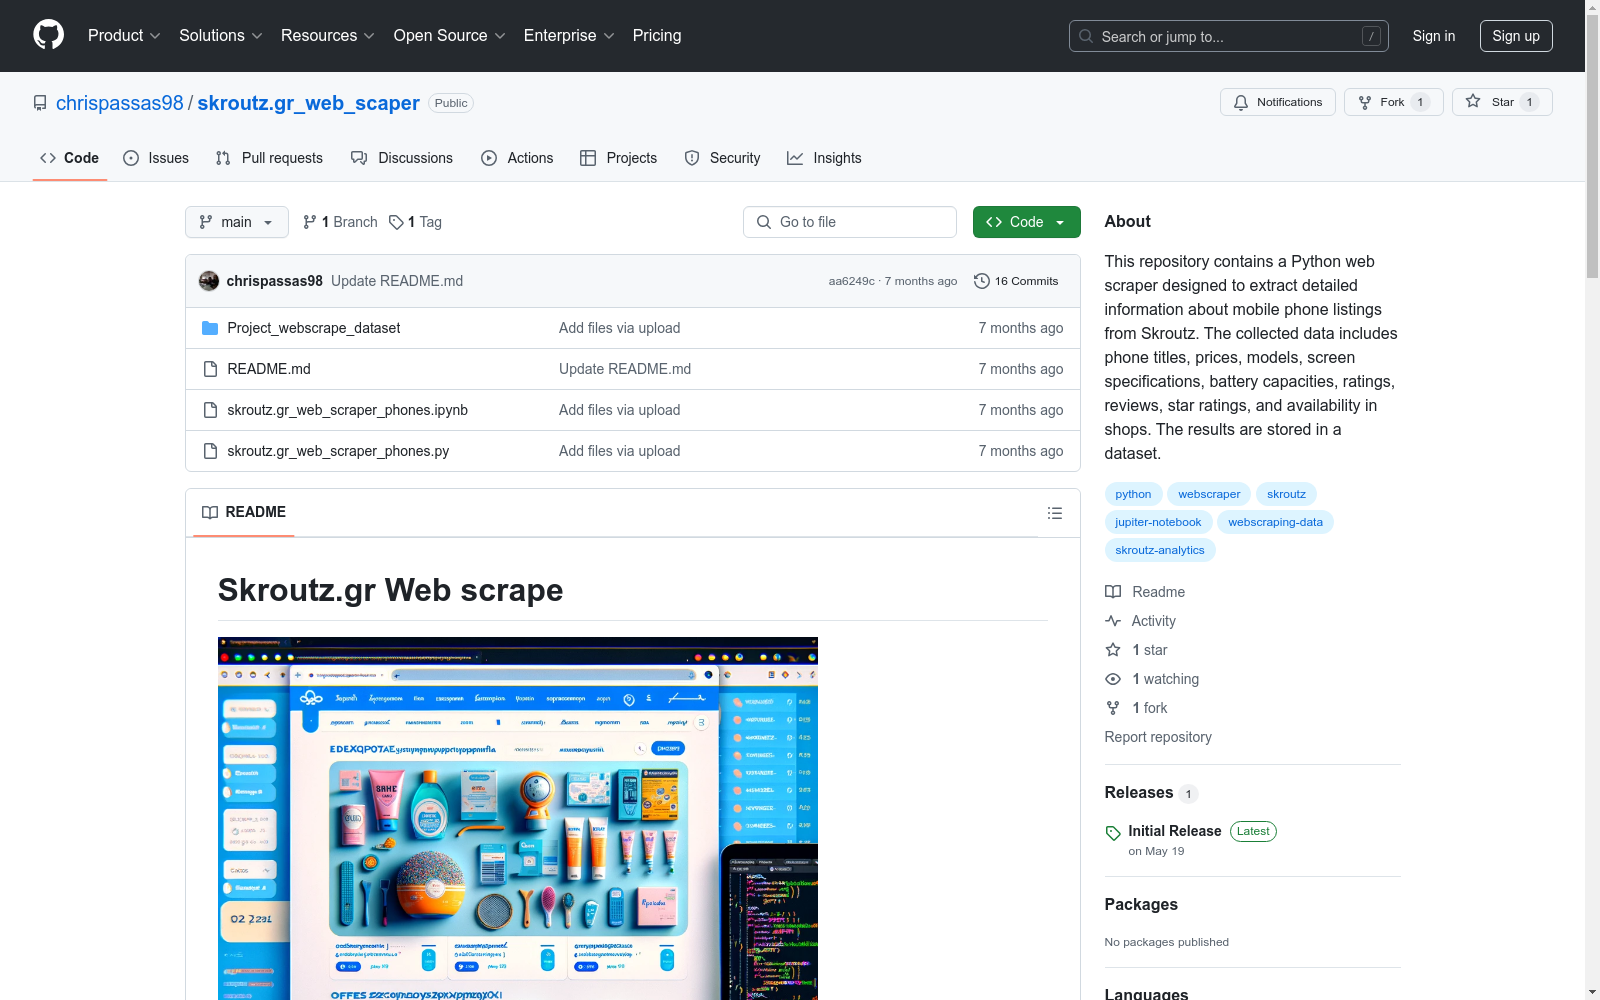Select the skroutz-analytics topic tag
This screenshot has height=1000, width=1600.
click(1160, 550)
